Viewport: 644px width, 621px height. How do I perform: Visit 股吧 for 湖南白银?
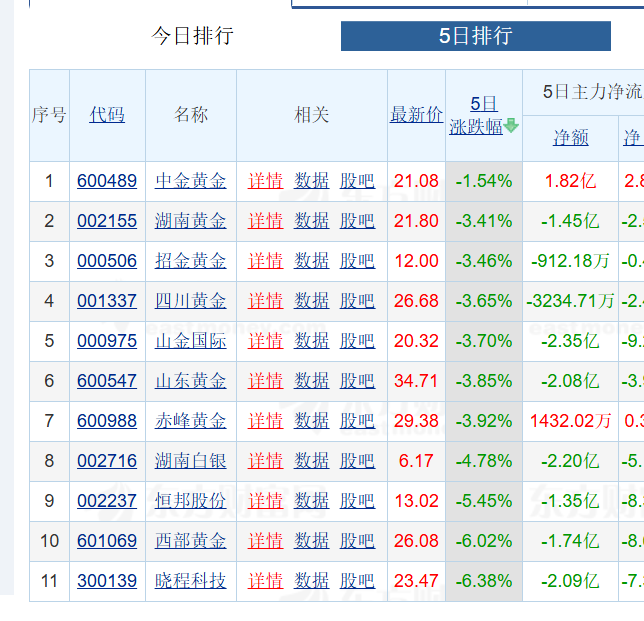point(357,461)
